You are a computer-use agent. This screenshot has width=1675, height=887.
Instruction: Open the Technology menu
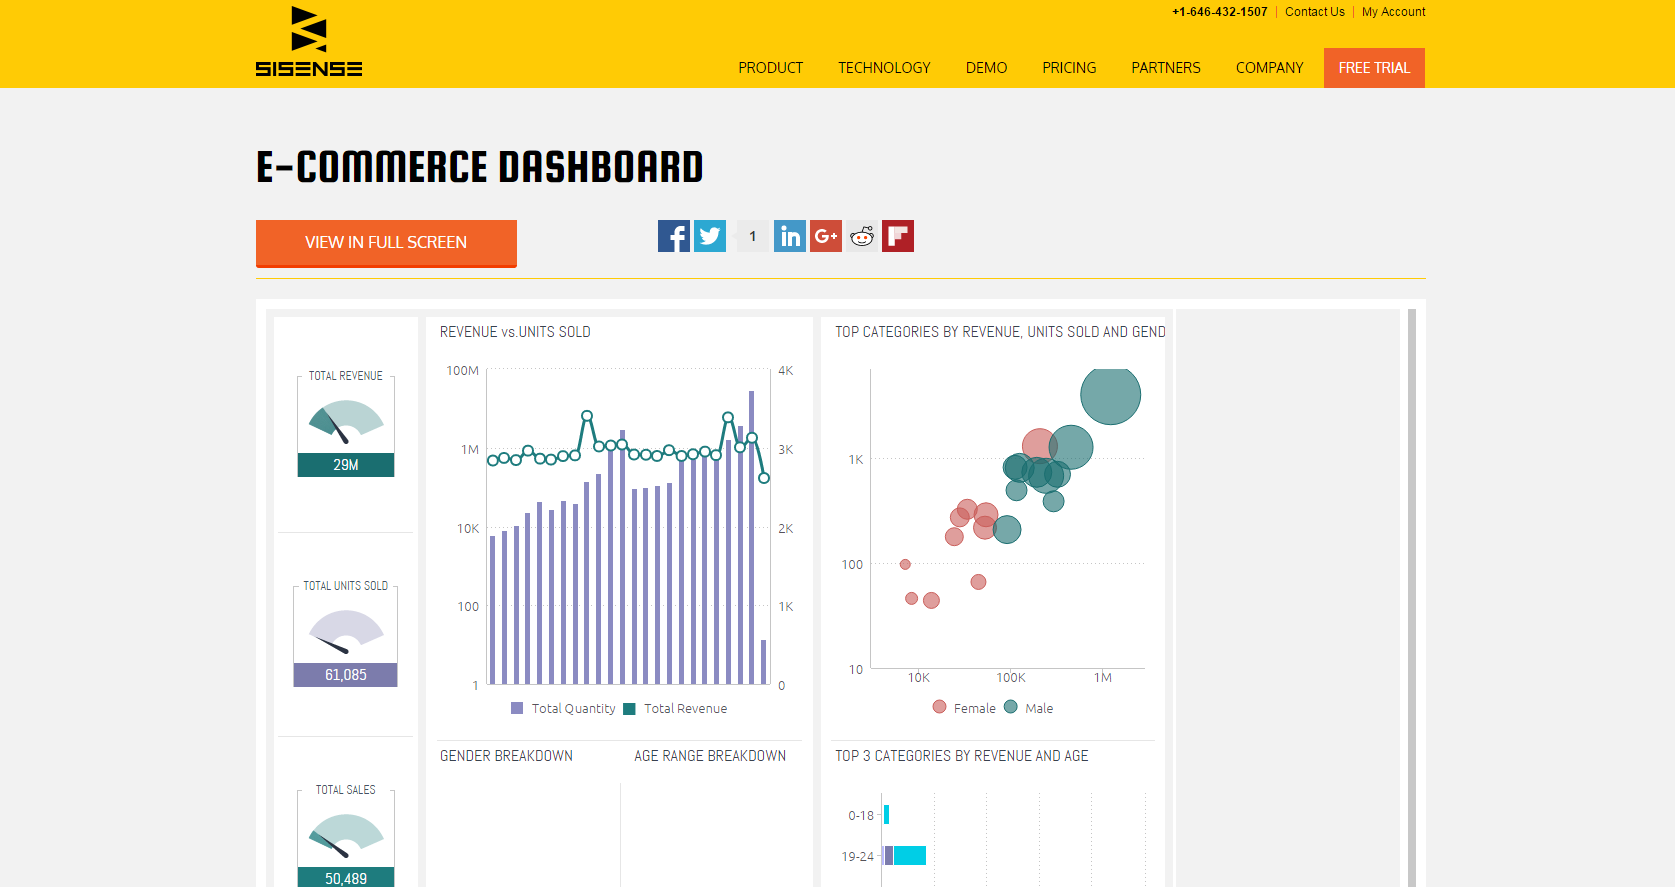pos(884,68)
